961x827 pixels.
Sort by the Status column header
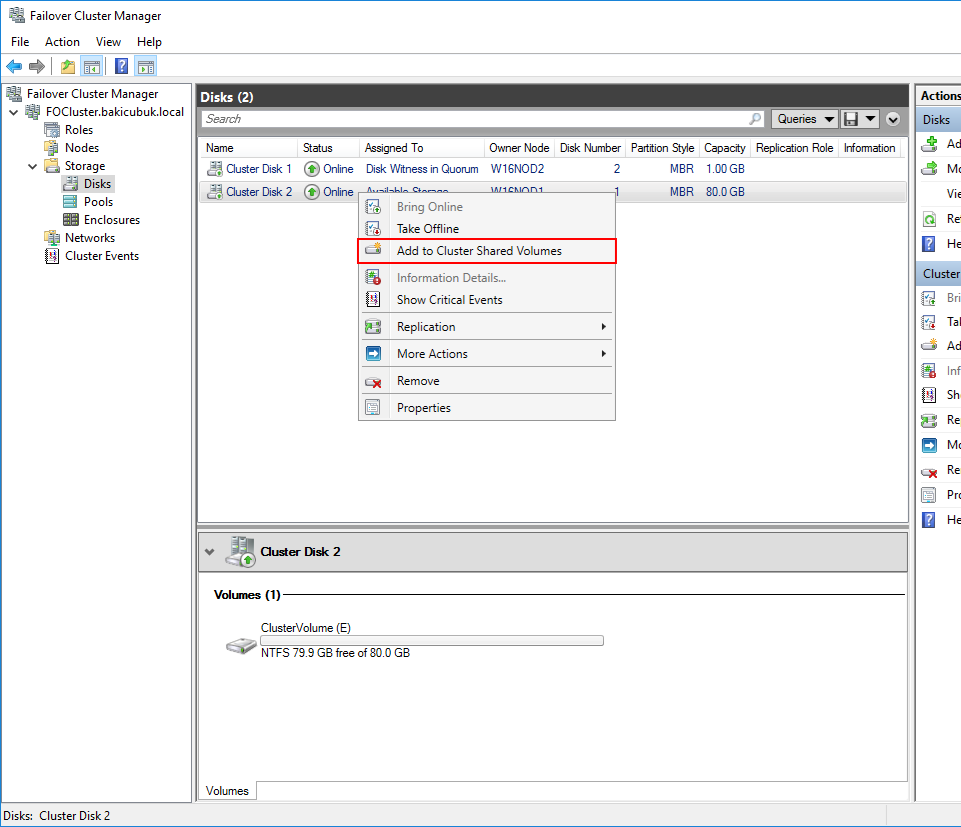(x=328, y=148)
